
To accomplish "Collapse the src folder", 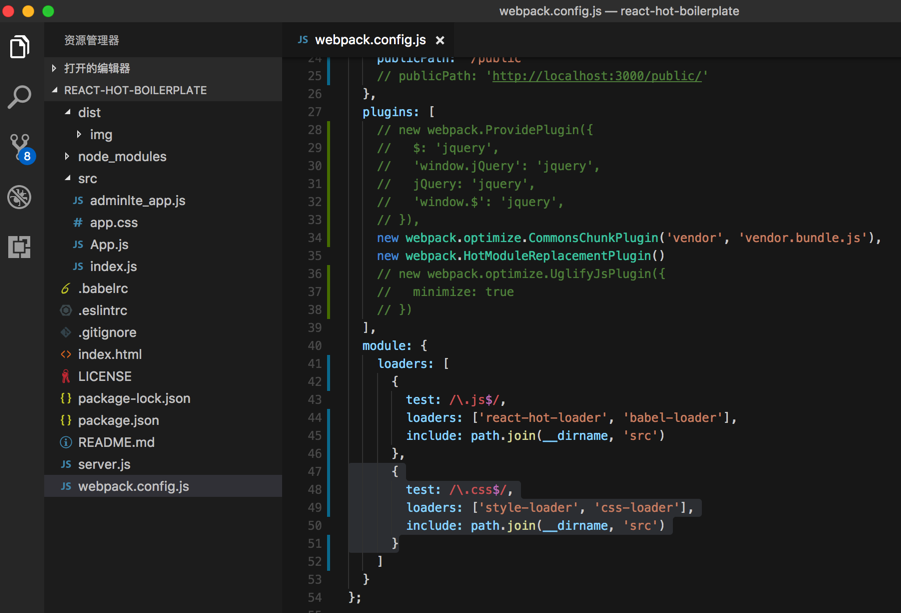I will [87, 178].
